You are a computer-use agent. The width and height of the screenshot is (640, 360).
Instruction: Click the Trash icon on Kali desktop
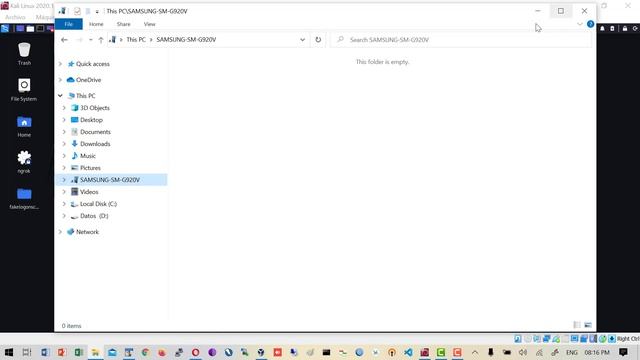[x=24, y=54]
